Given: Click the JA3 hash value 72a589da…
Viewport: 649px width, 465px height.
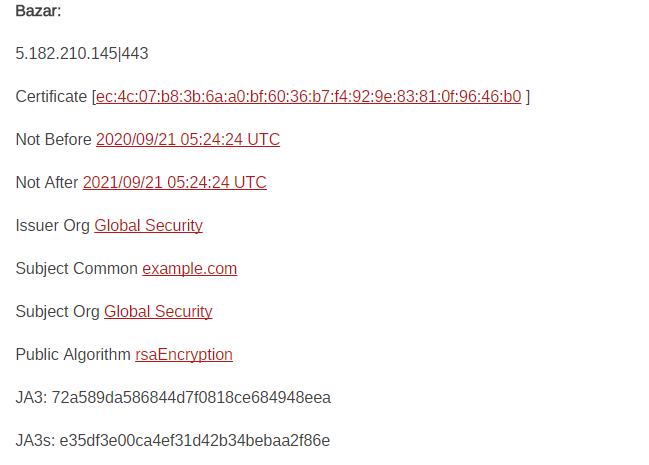Looking at the screenshot, I should 191,398.
